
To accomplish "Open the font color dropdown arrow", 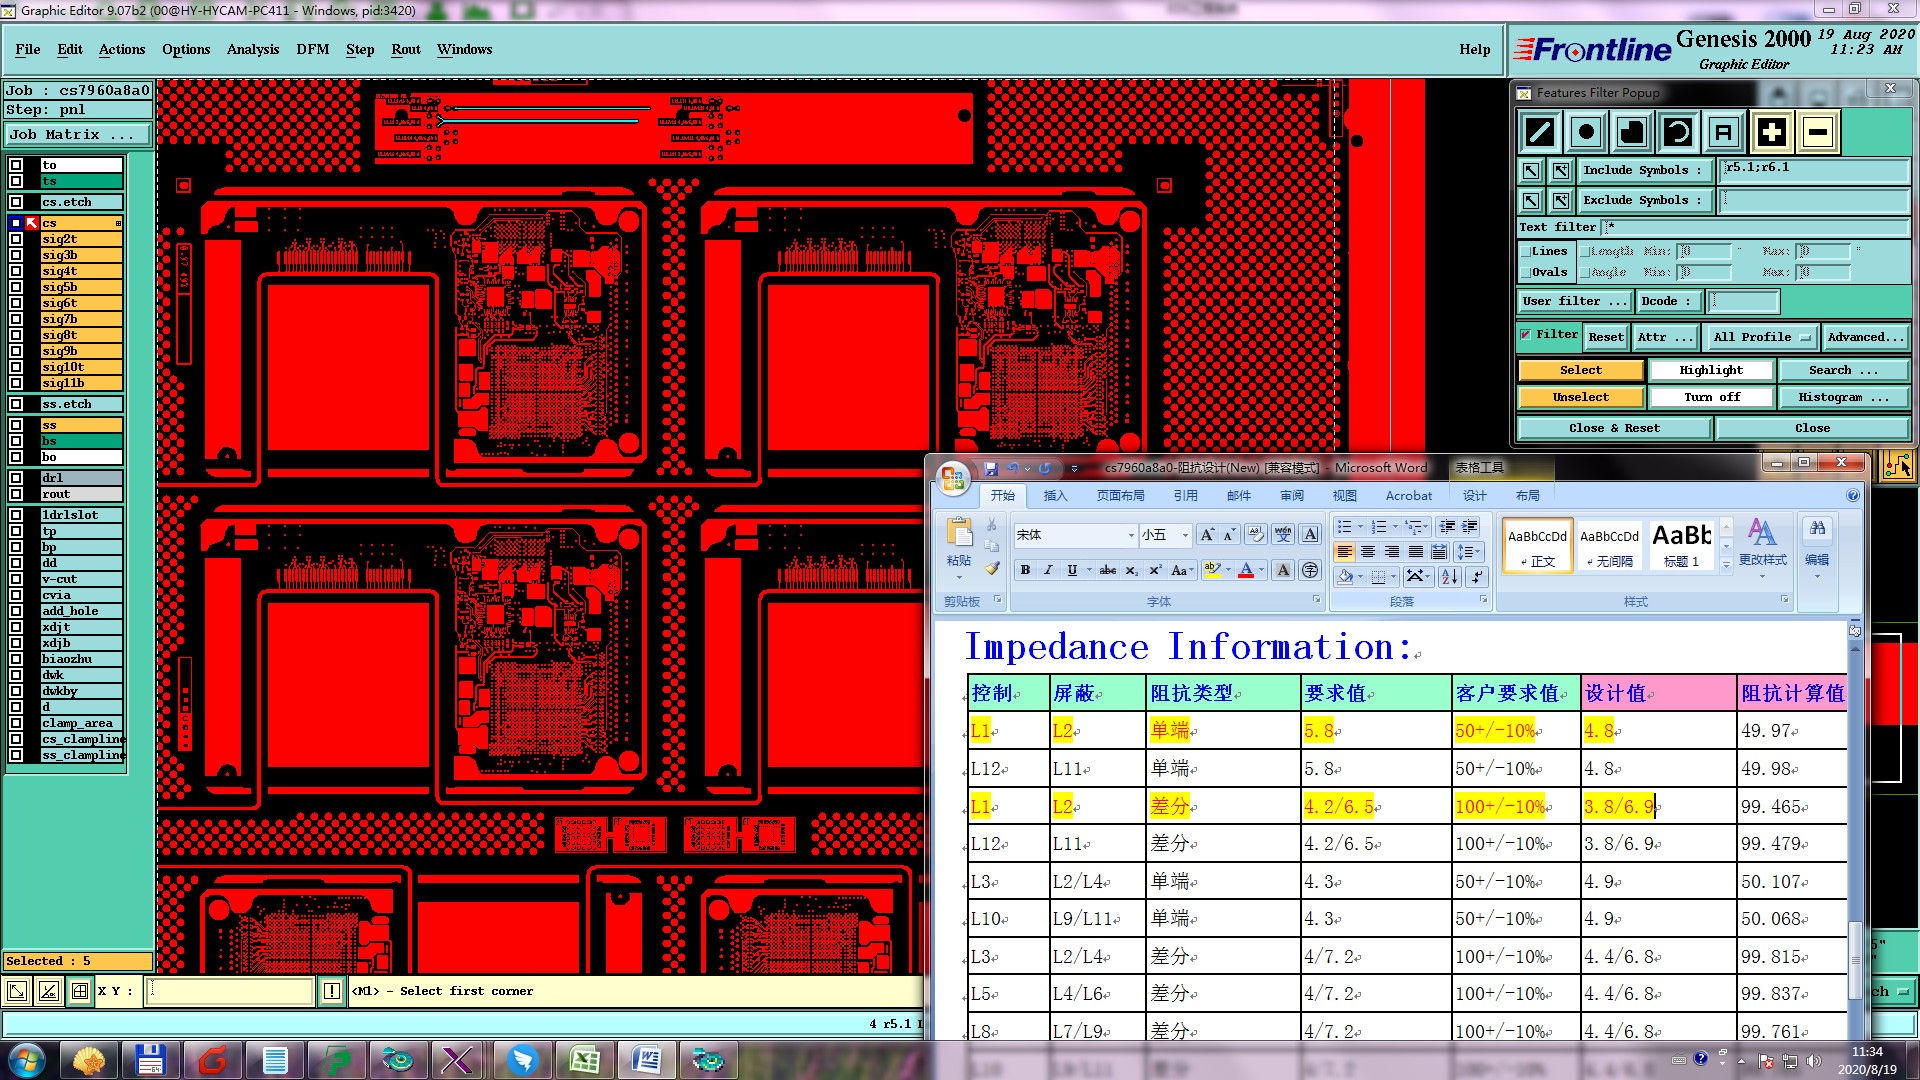I will coord(1262,570).
